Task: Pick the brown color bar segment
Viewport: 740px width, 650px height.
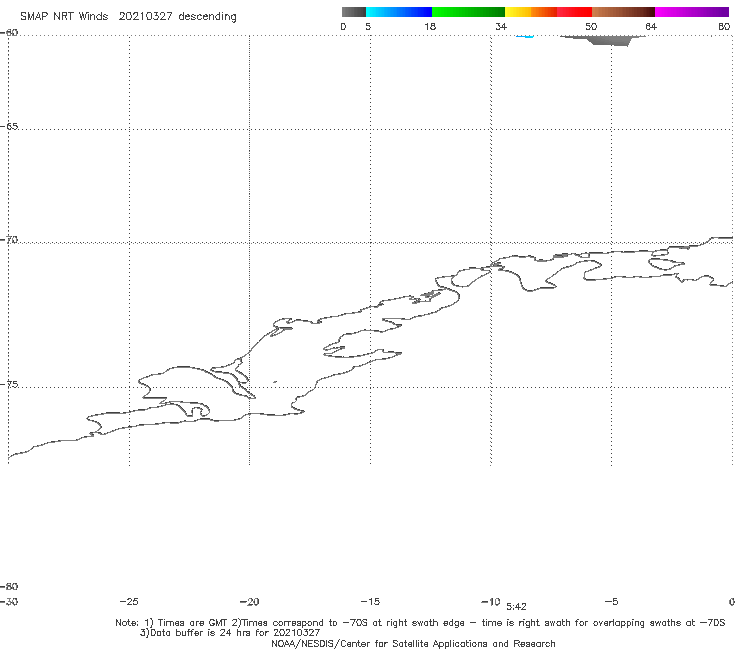Action: tap(623, 12)
